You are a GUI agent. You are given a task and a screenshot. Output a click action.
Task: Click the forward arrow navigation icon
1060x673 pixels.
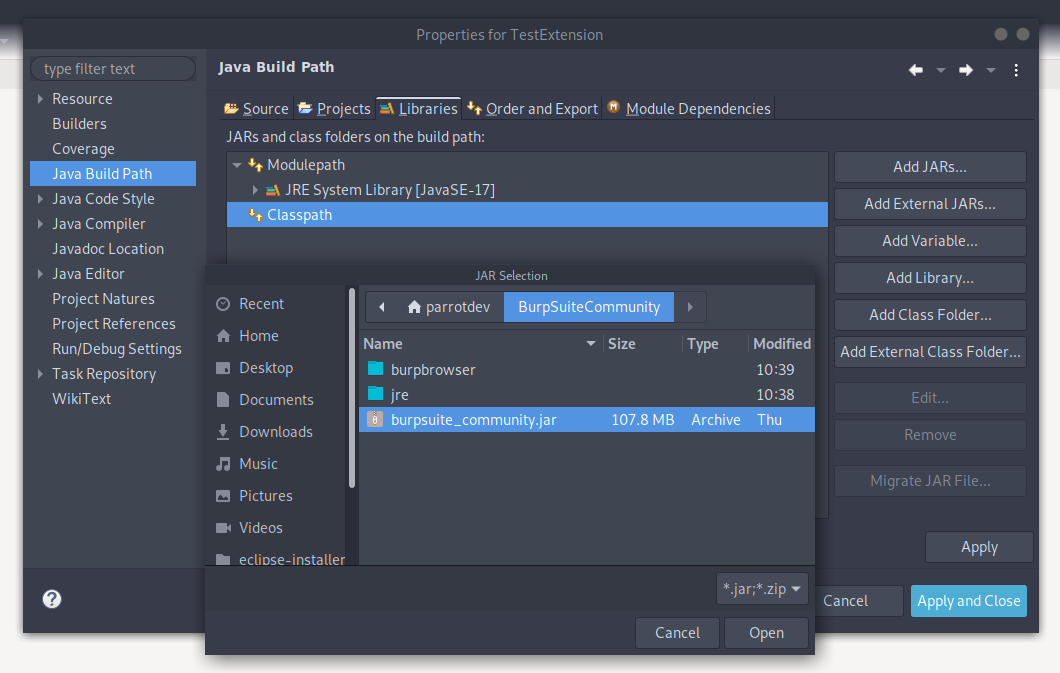tap(965, 70)
